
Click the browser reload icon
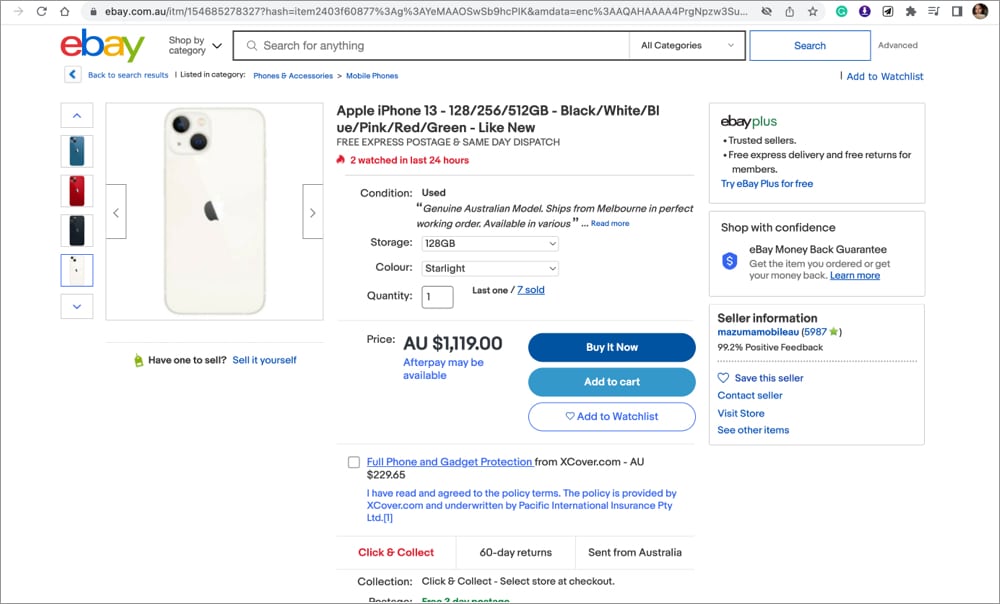[40, 10]
